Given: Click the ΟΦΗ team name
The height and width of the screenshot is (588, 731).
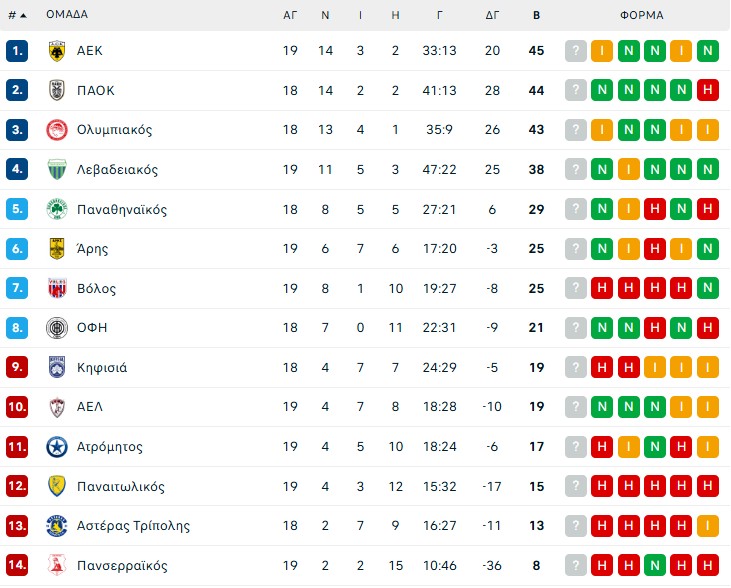Looking at the screenshot, I should pos(92,328).
